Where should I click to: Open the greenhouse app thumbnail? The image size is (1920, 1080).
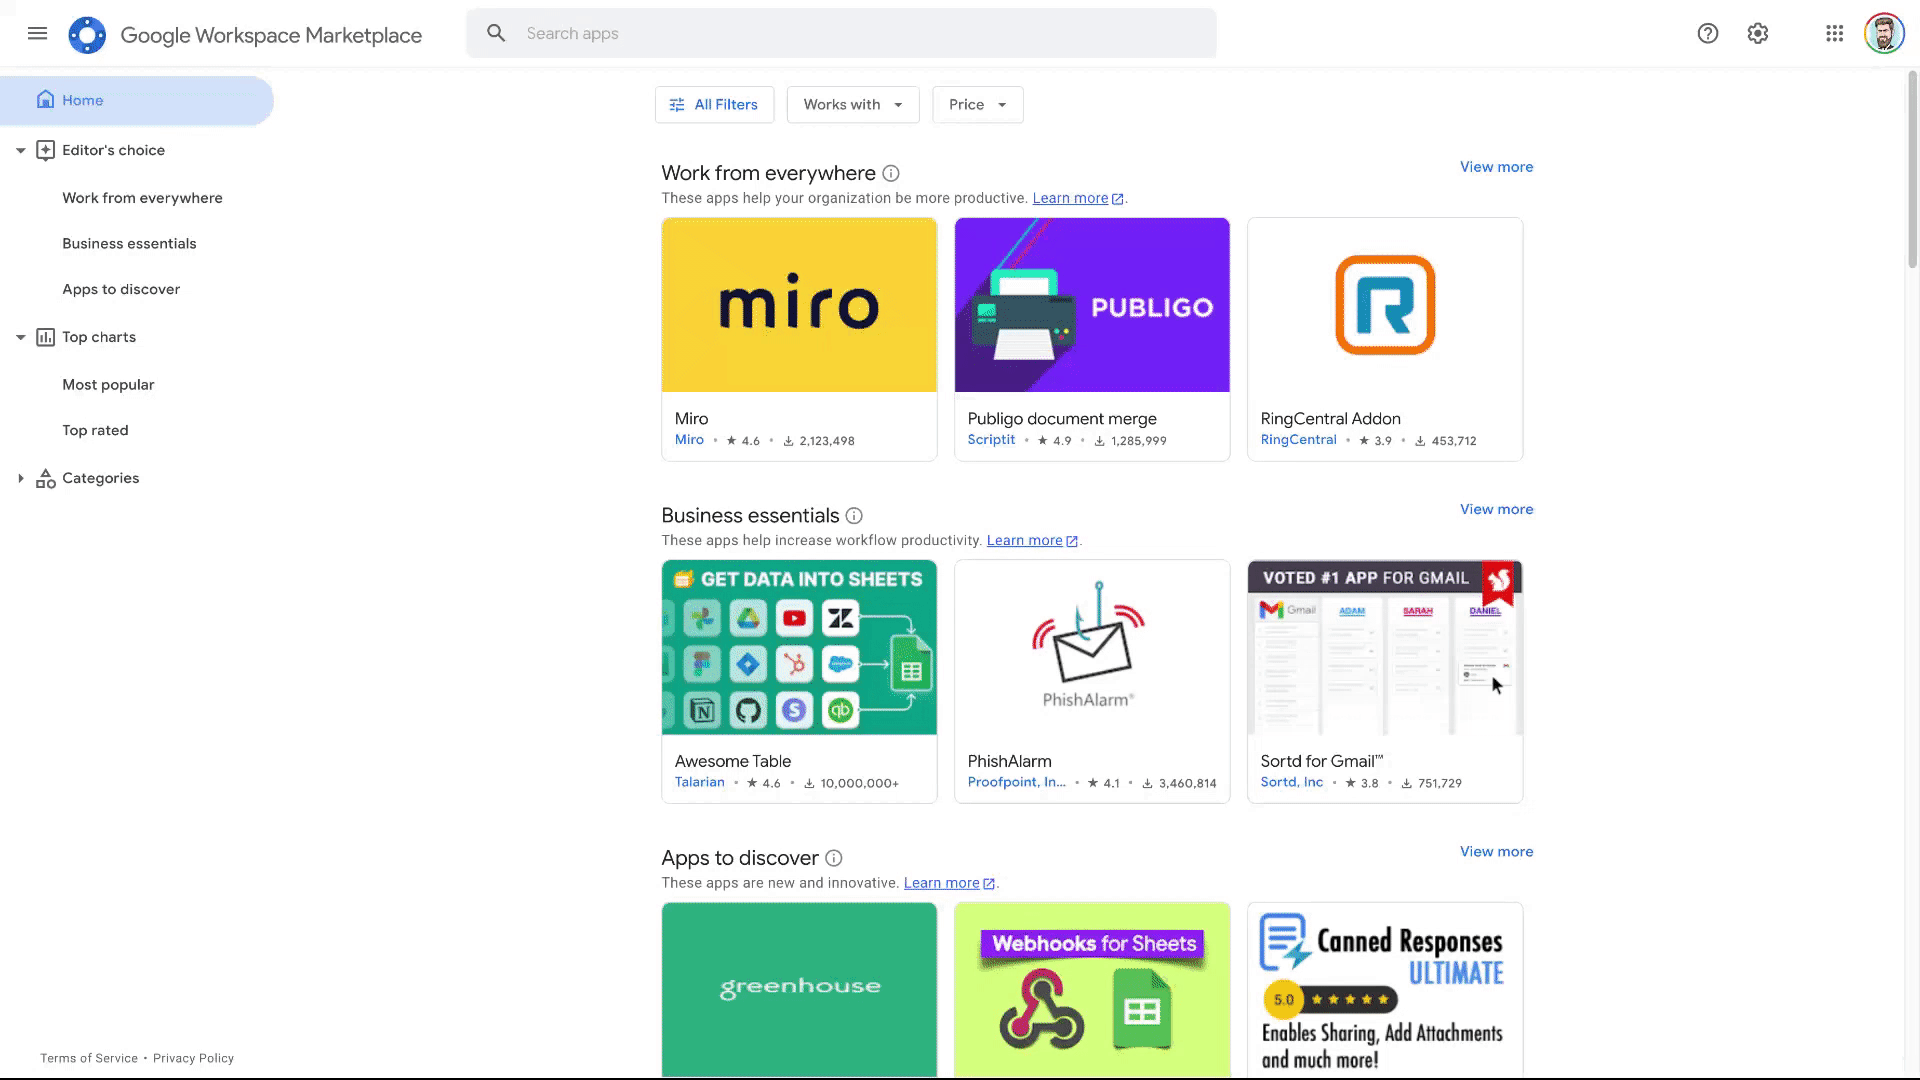(x=799, y=990)
